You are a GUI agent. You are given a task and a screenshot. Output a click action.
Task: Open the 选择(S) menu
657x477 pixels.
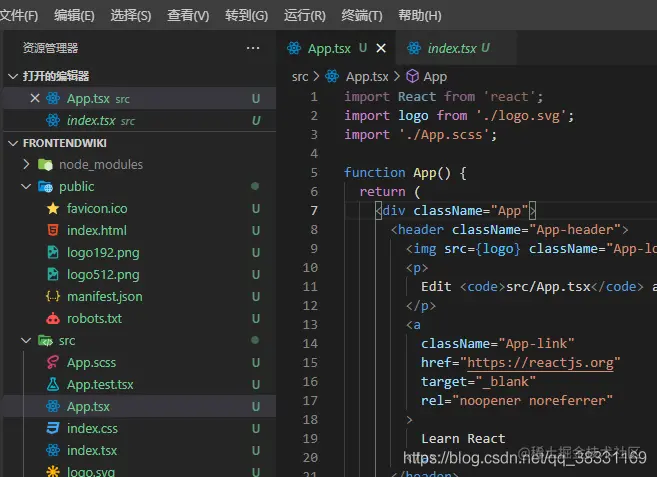[131, 16]
